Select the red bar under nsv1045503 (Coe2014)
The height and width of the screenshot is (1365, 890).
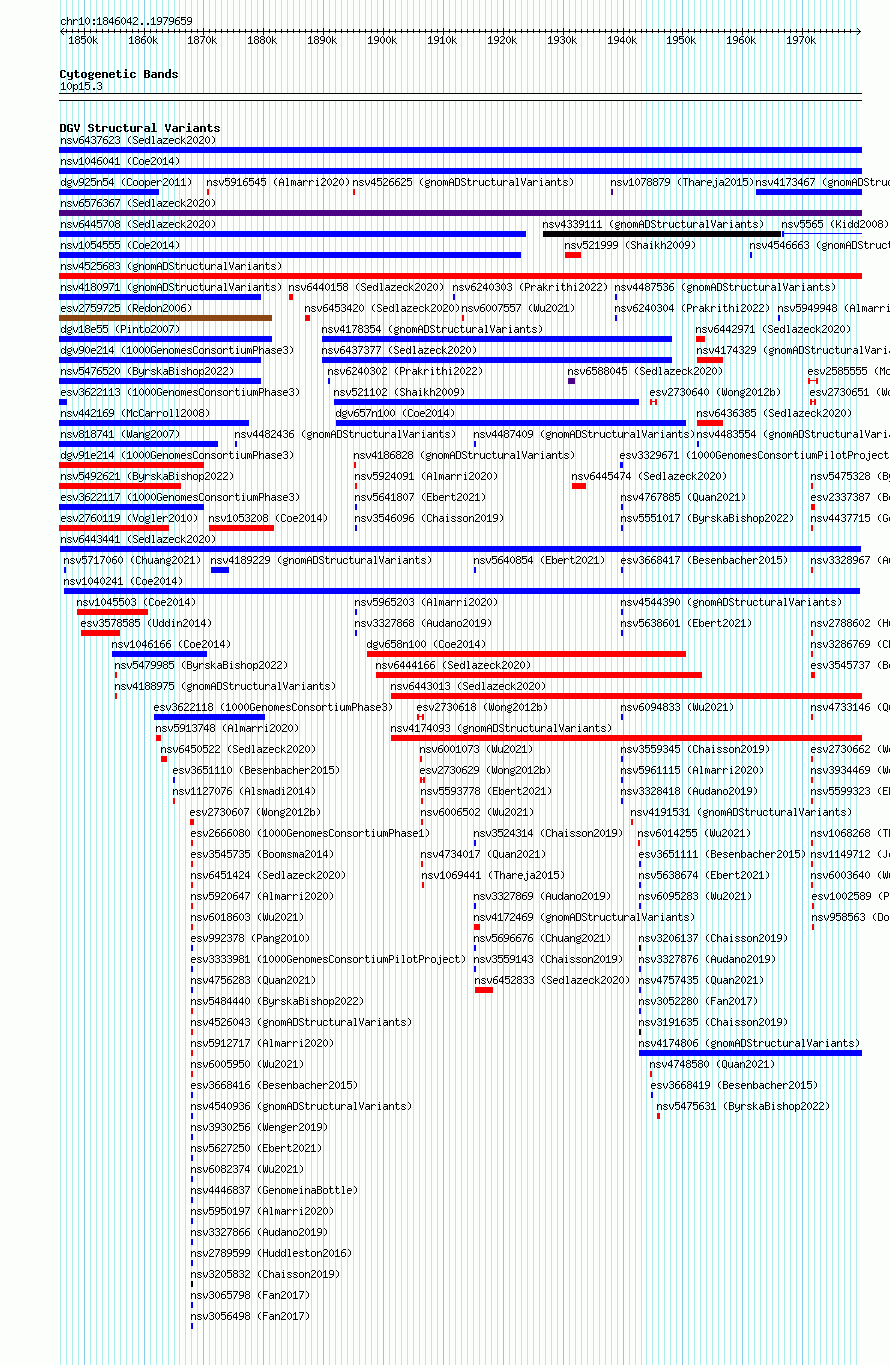(112, 612)
